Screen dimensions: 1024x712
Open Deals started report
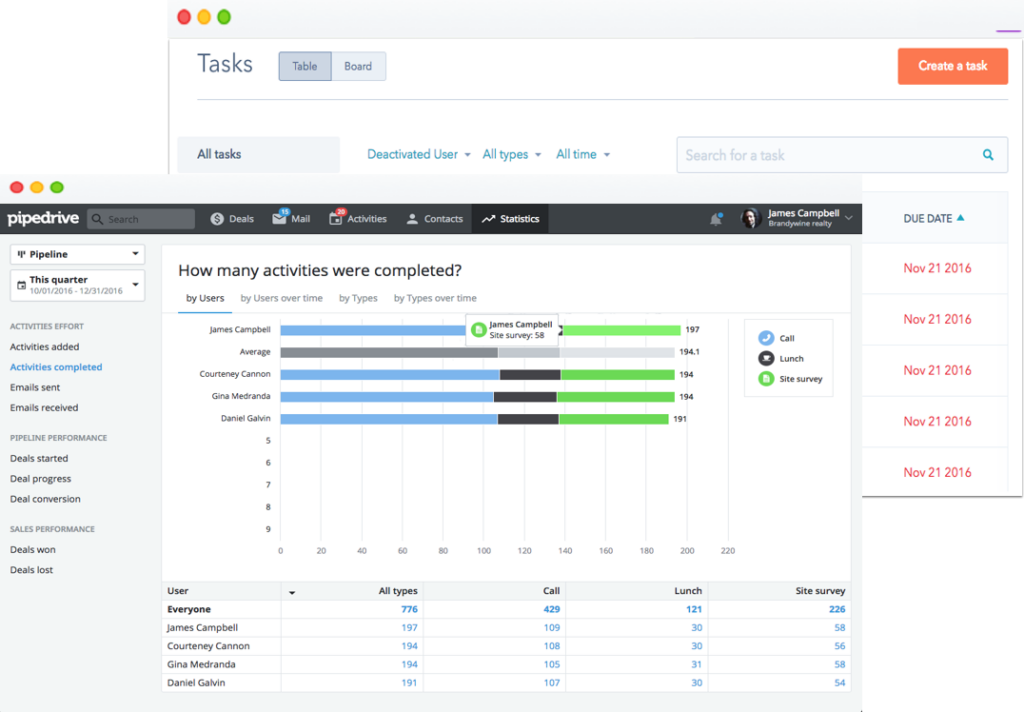click(x=39, y=458)
